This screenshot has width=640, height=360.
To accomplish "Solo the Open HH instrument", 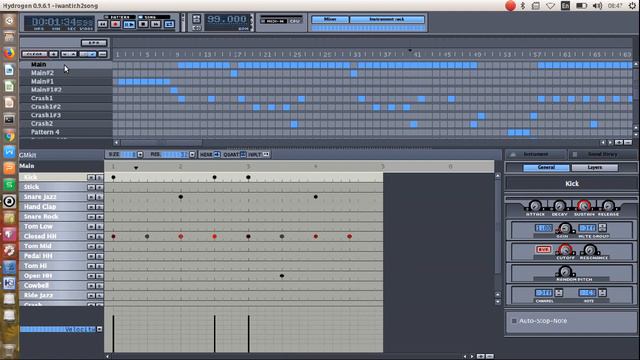I will point(99,276).
